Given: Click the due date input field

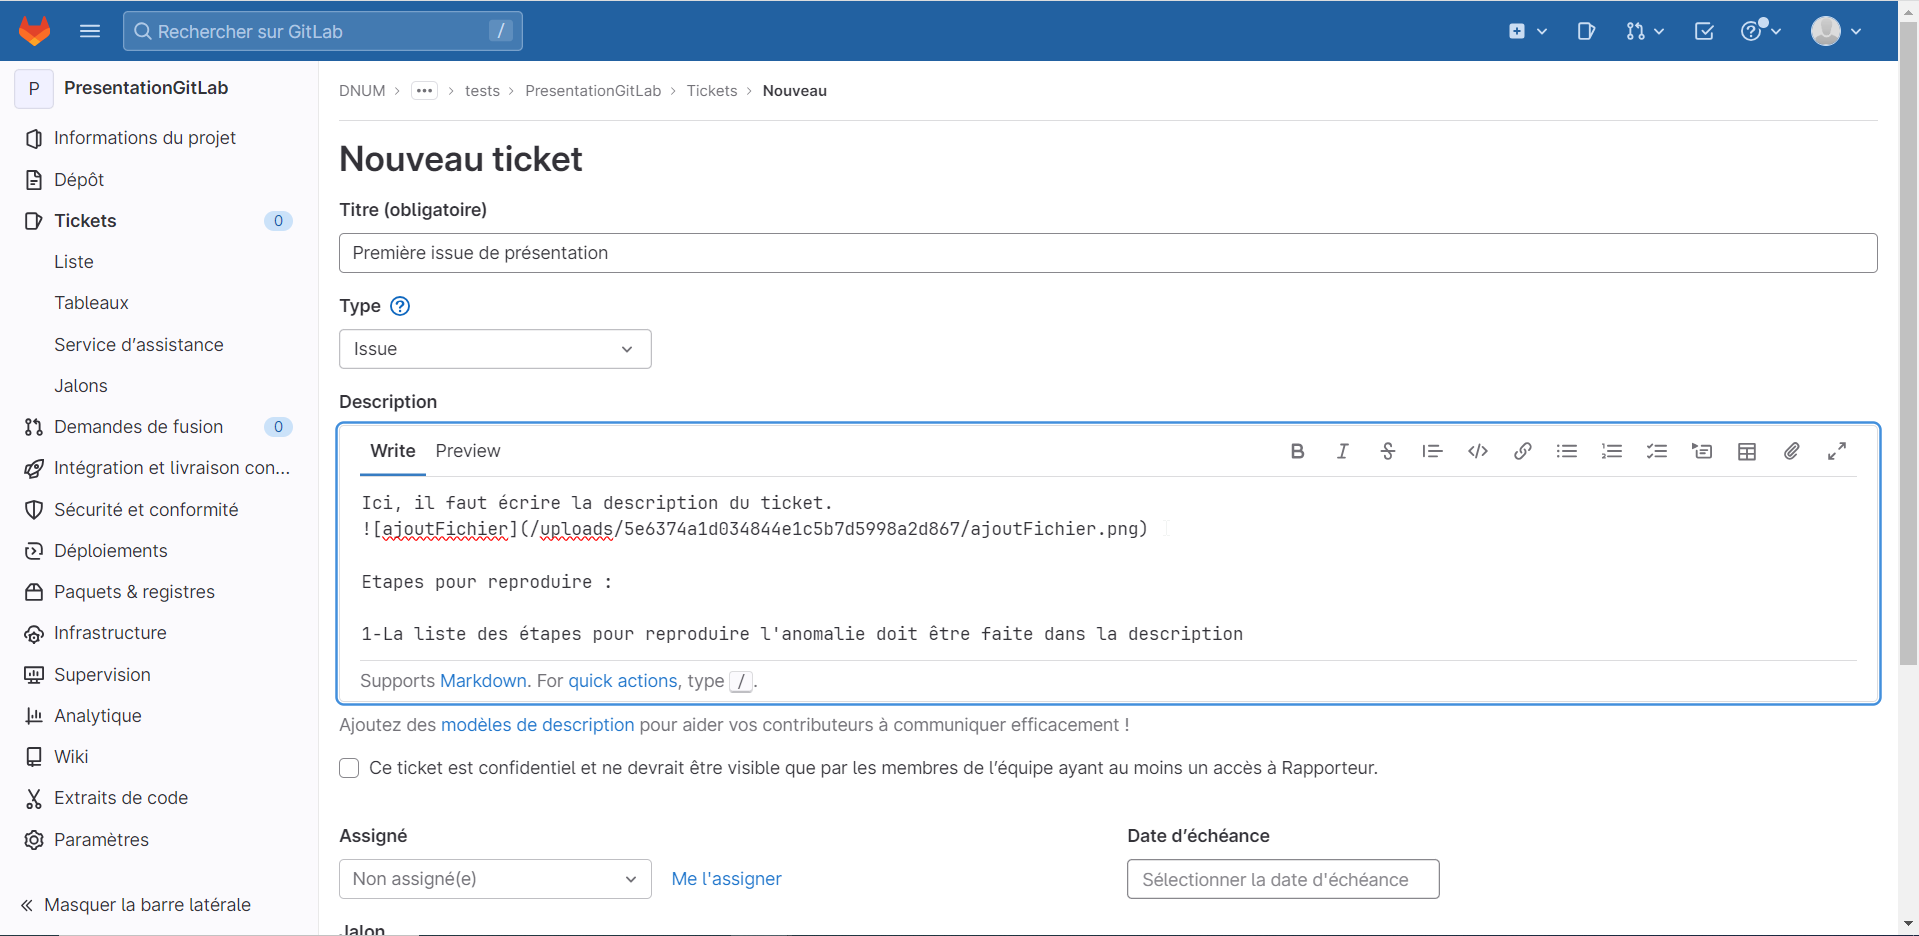Looking at the screenshot, I should pyautogui.click(x=1282, y=879).
